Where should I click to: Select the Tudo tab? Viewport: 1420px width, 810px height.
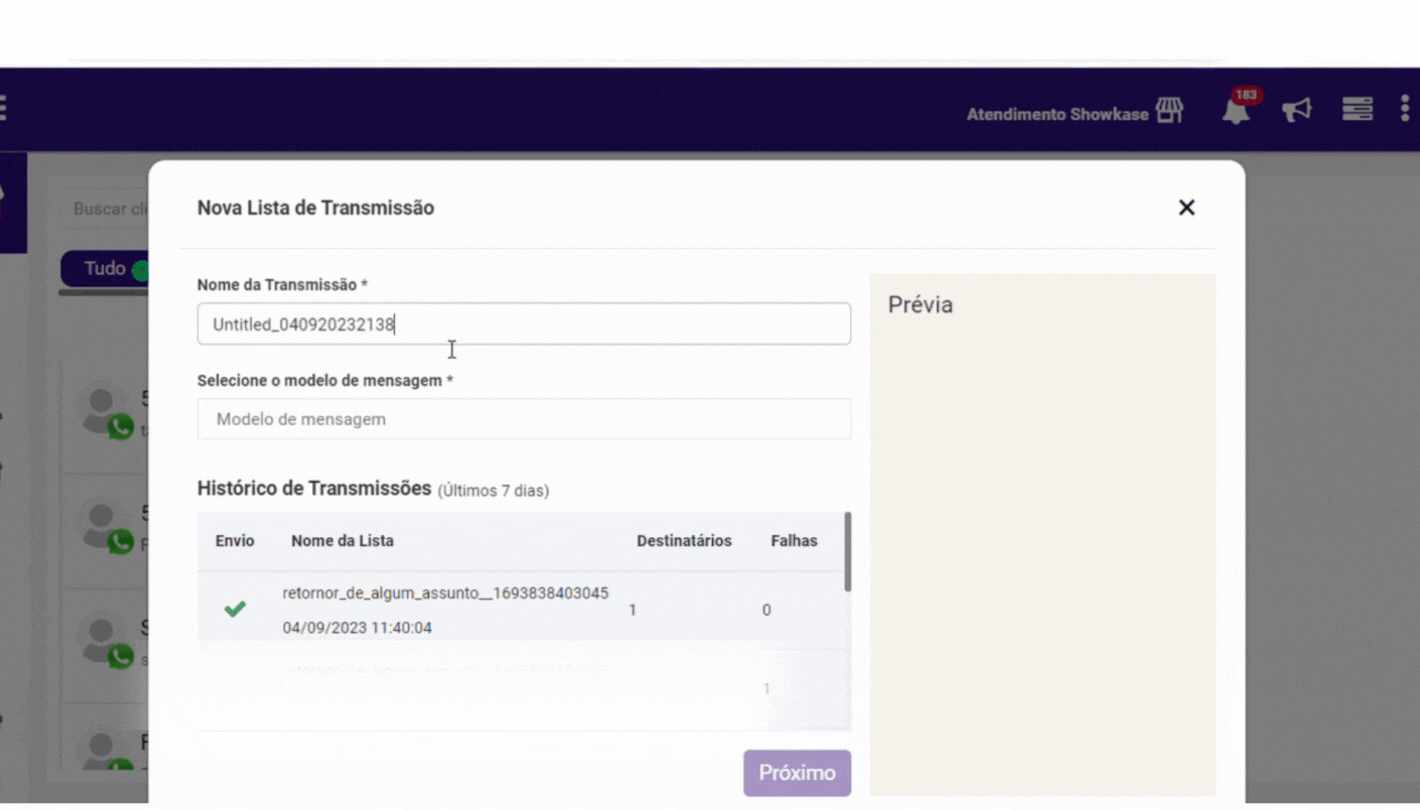pos(104,269)
